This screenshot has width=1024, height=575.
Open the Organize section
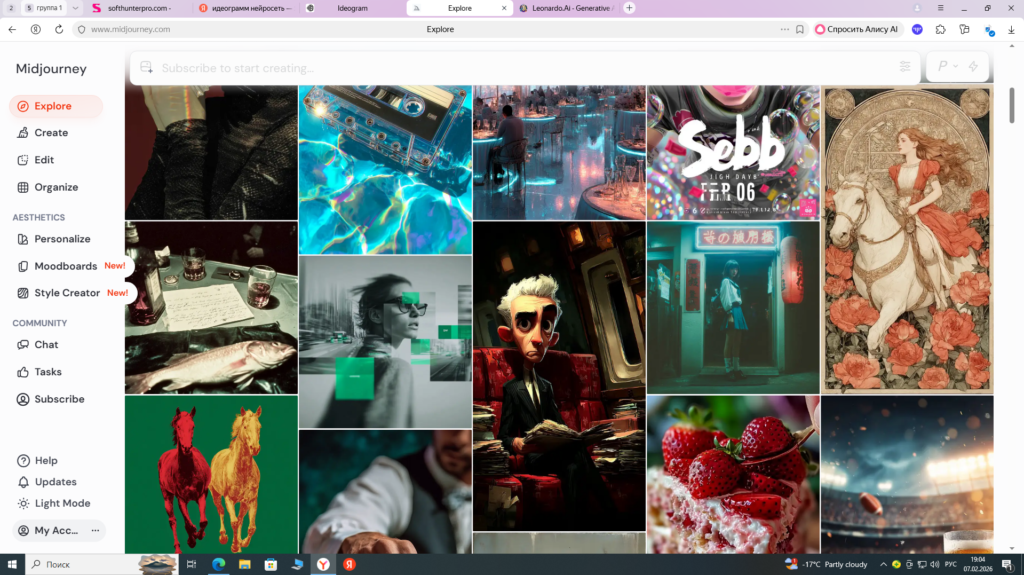56,188
